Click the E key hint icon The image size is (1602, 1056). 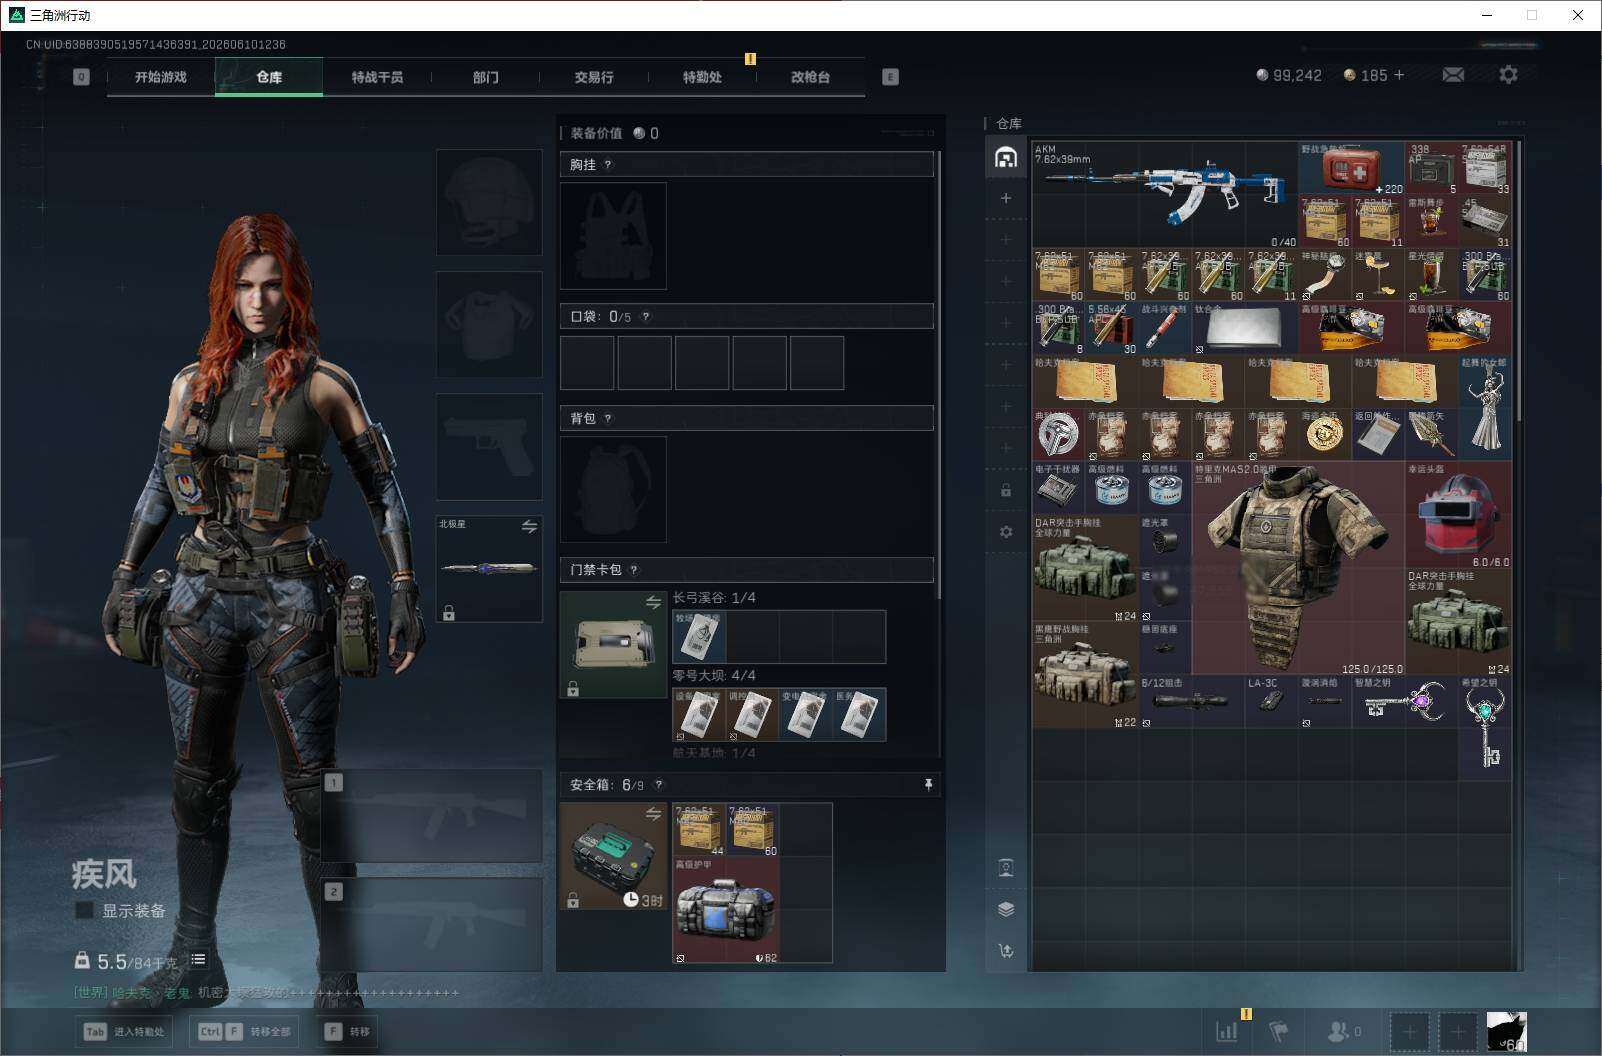(890, 77)
